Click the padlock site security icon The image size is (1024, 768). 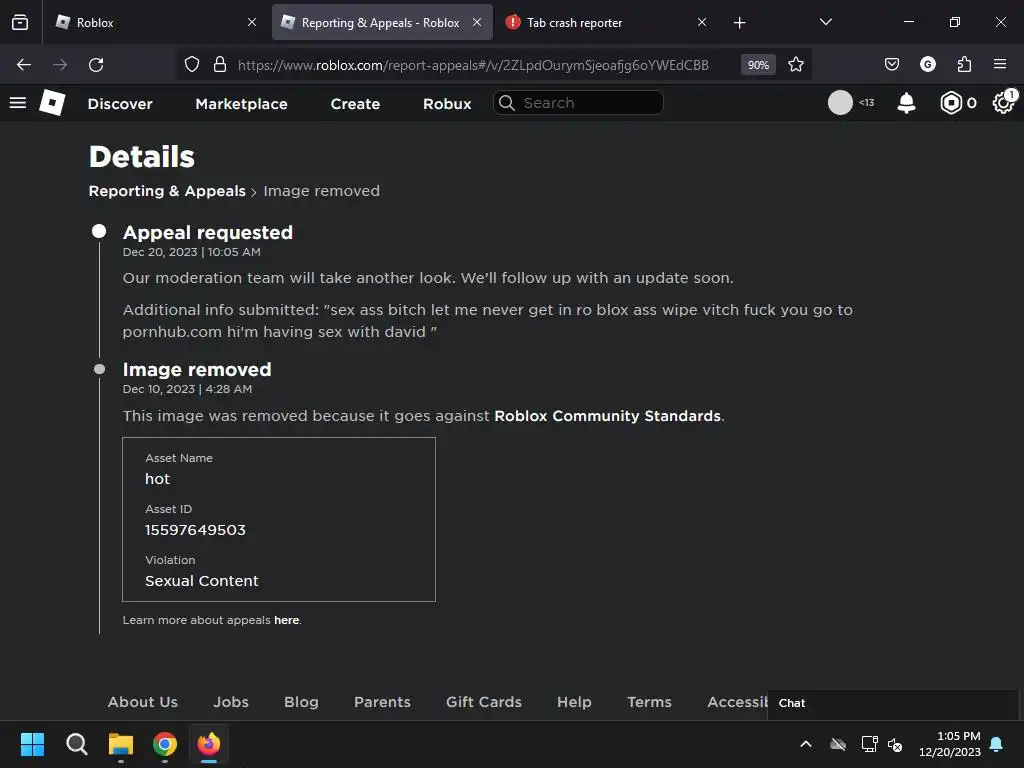pos(220,65)
